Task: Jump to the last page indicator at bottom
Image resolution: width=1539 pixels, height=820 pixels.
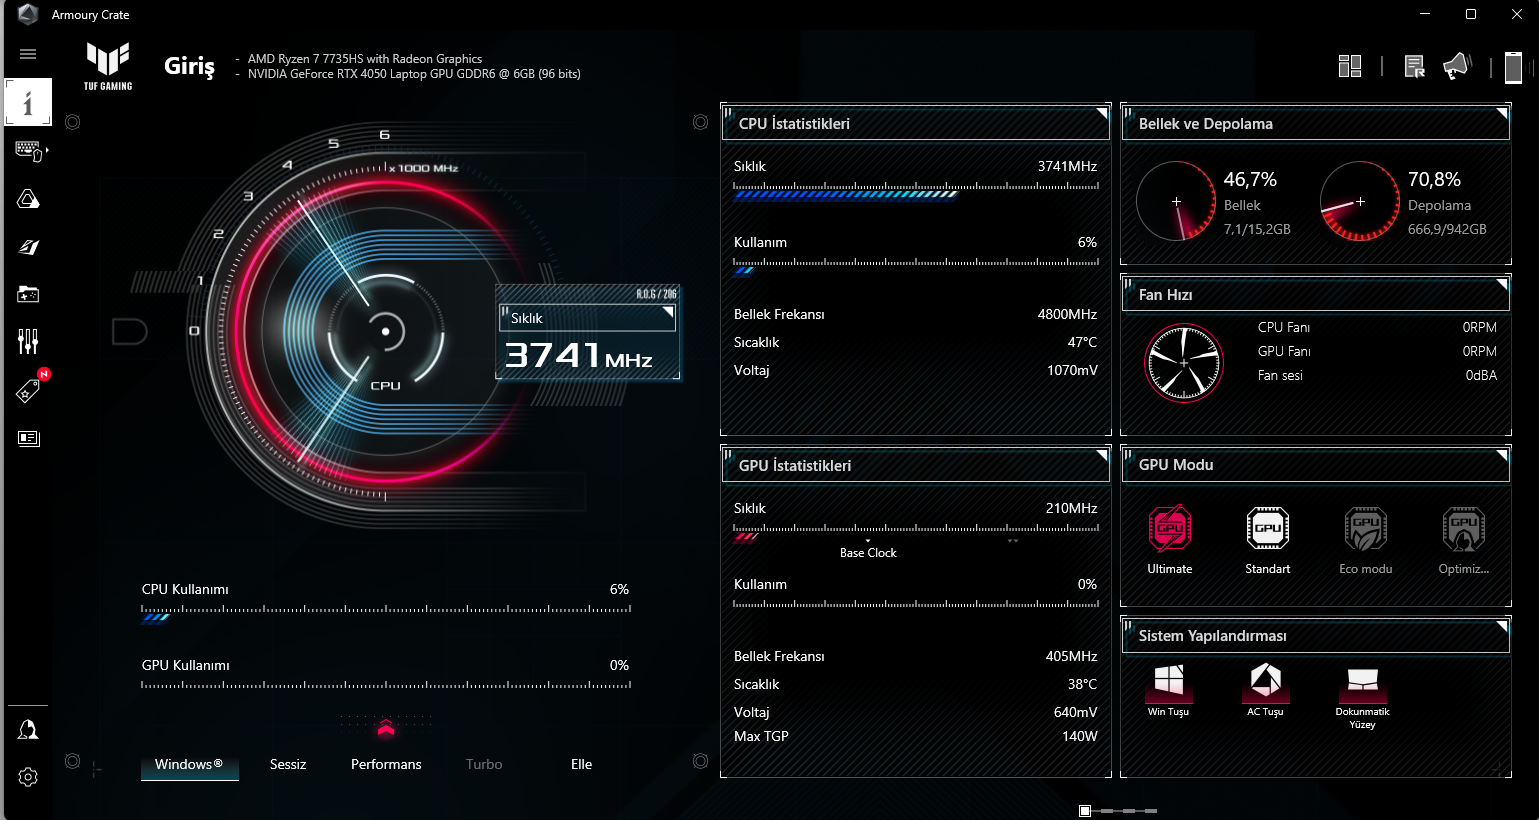Action: [x=1151, y=811]
